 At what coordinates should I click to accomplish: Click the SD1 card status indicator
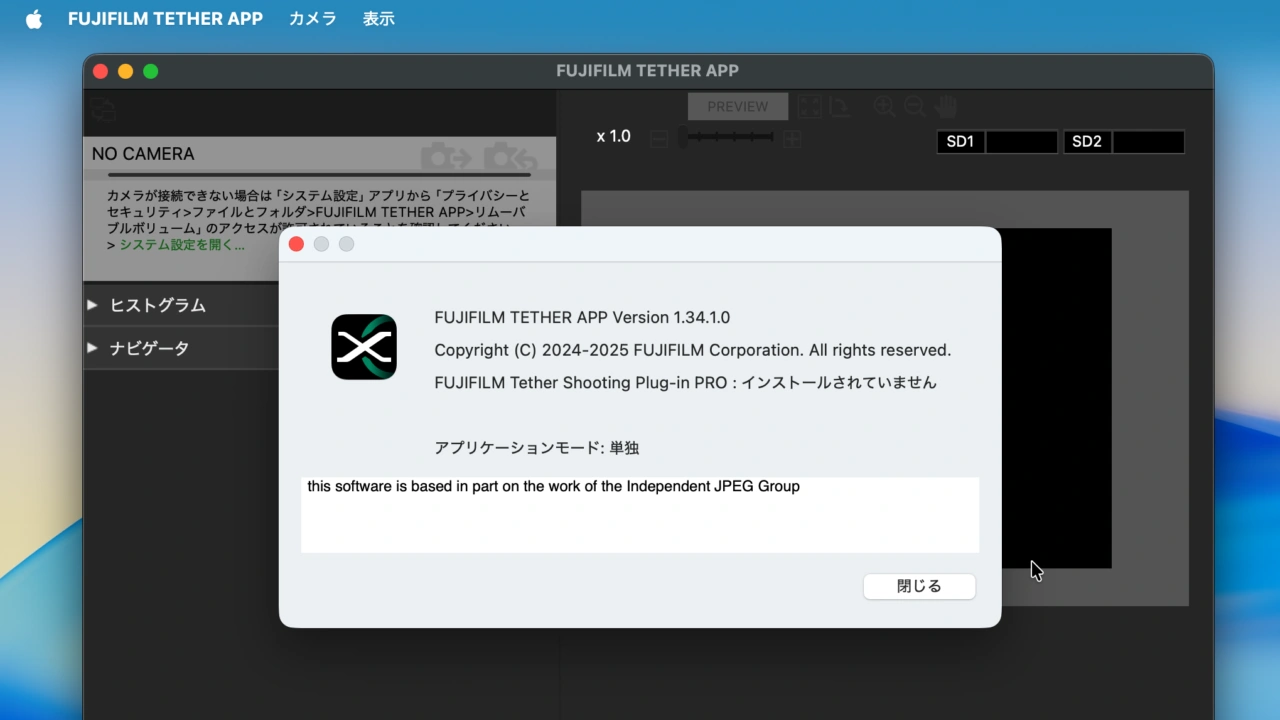pyautogui.click(x=996, y=141)
